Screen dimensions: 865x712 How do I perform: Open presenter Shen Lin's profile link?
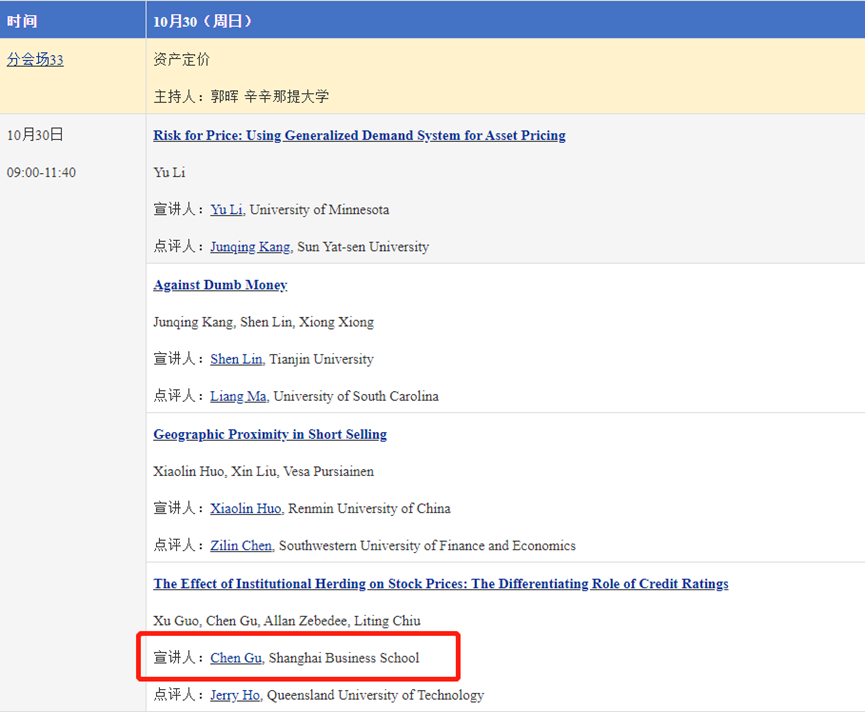(x=236, y=359)
